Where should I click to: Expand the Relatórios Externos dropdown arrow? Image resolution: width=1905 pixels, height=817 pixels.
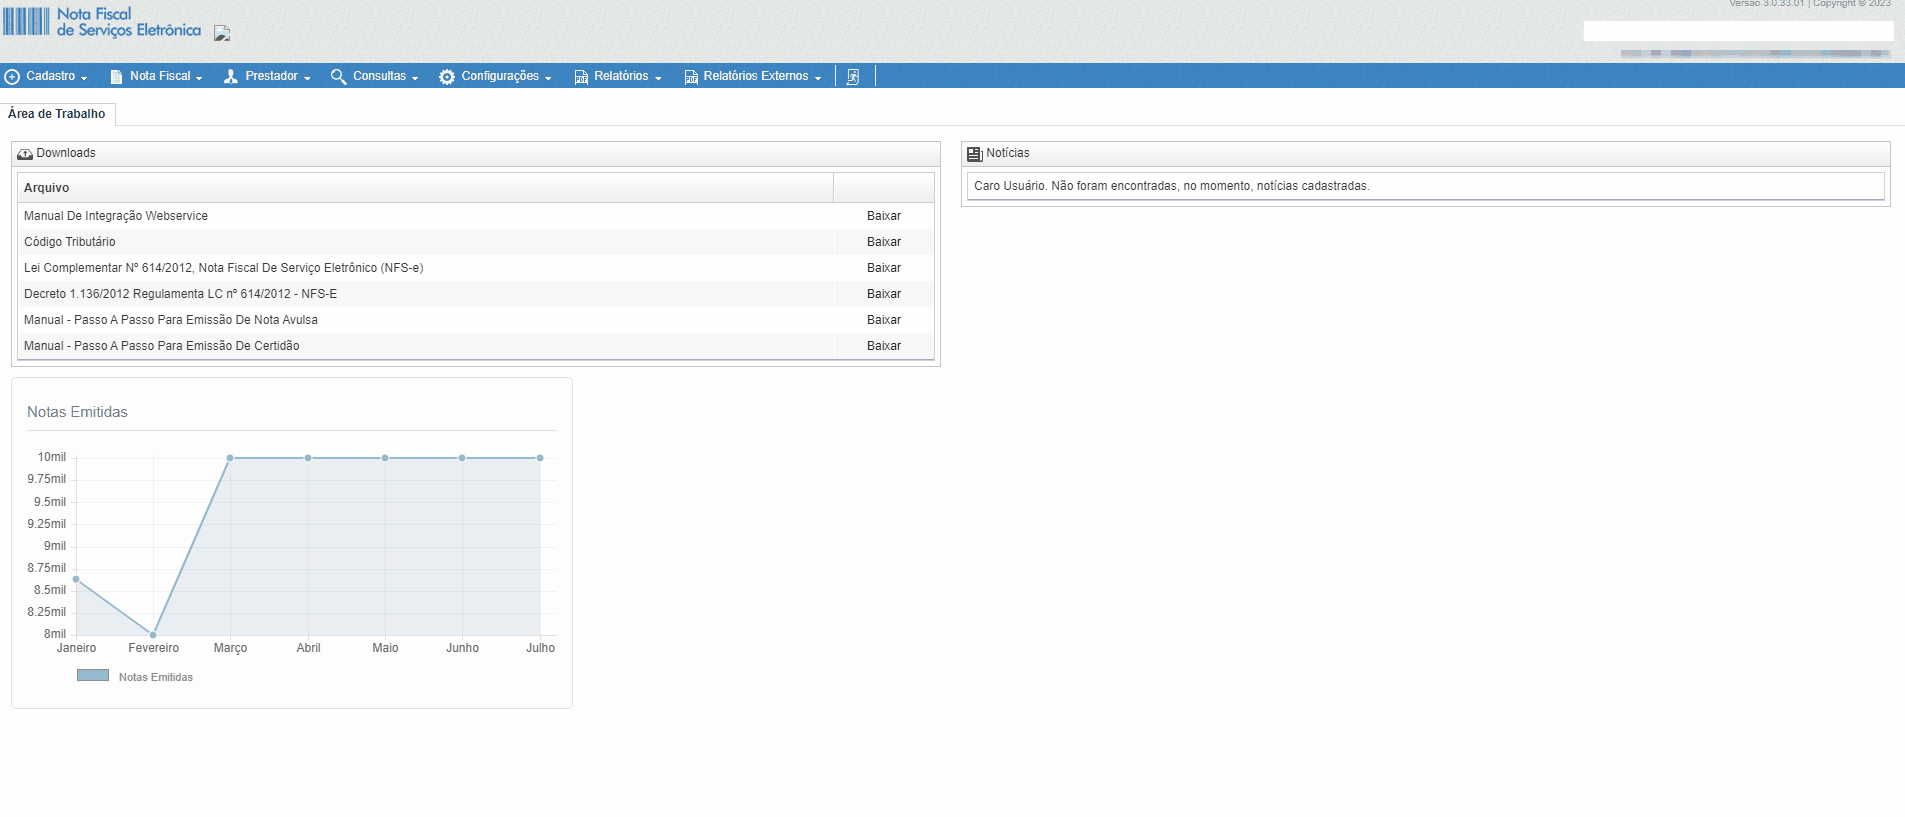coord(818,78)
